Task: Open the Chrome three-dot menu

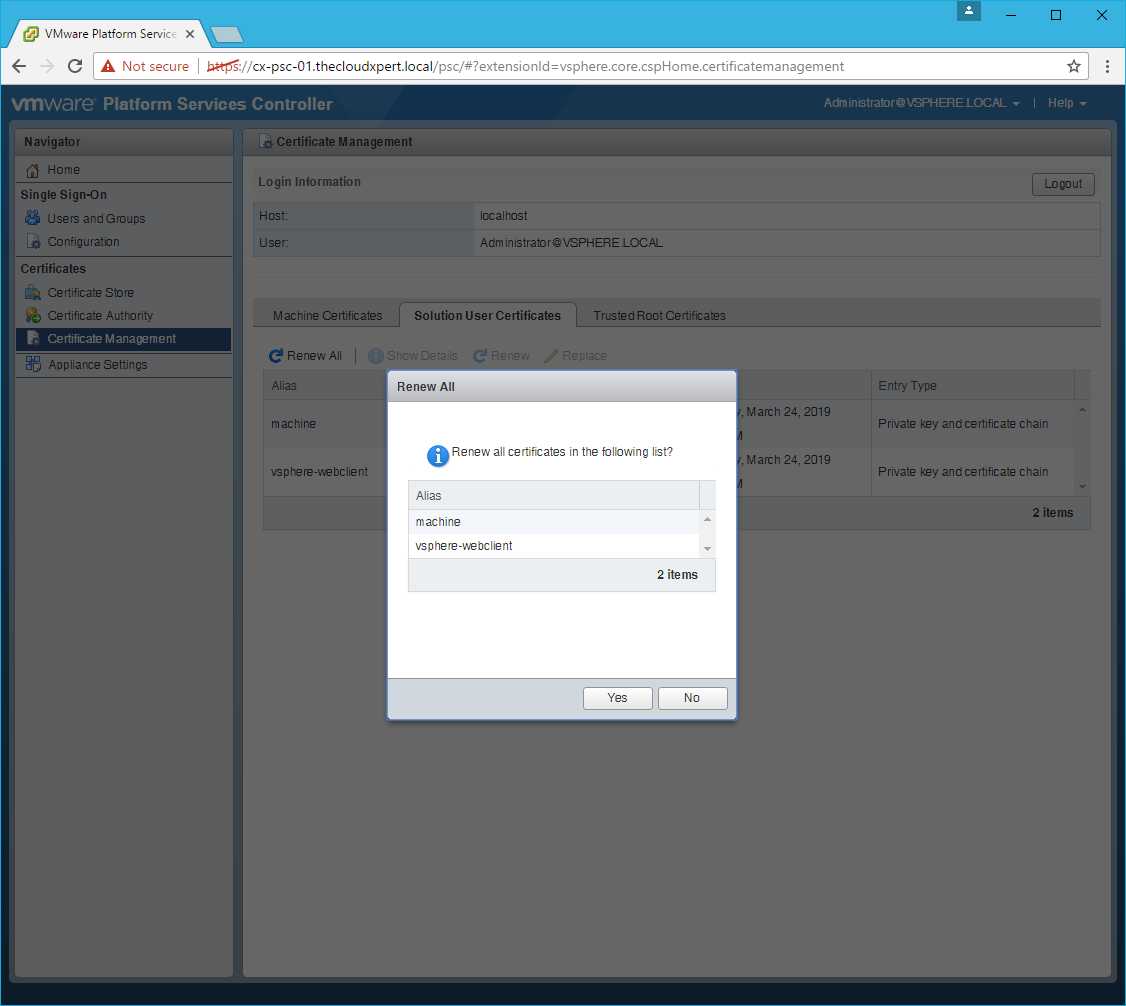Action: tap(1107, 66)
